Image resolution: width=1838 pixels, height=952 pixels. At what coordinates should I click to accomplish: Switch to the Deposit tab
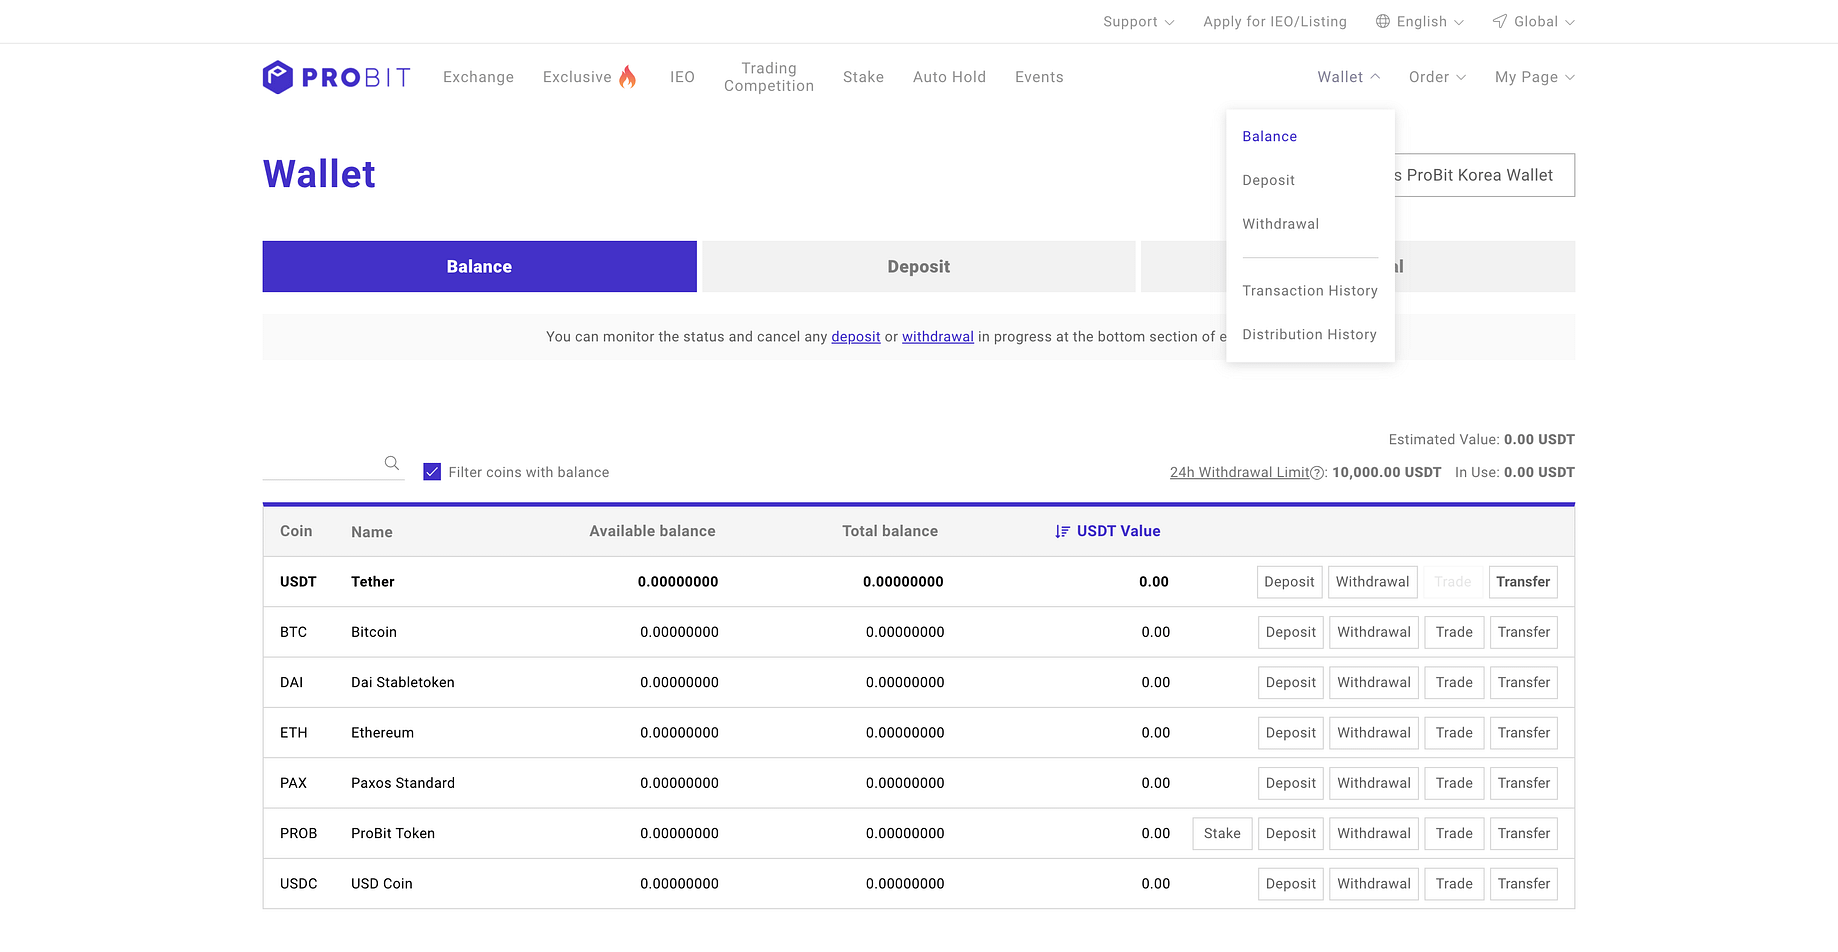pyautogui.click(x=918, y=266)
